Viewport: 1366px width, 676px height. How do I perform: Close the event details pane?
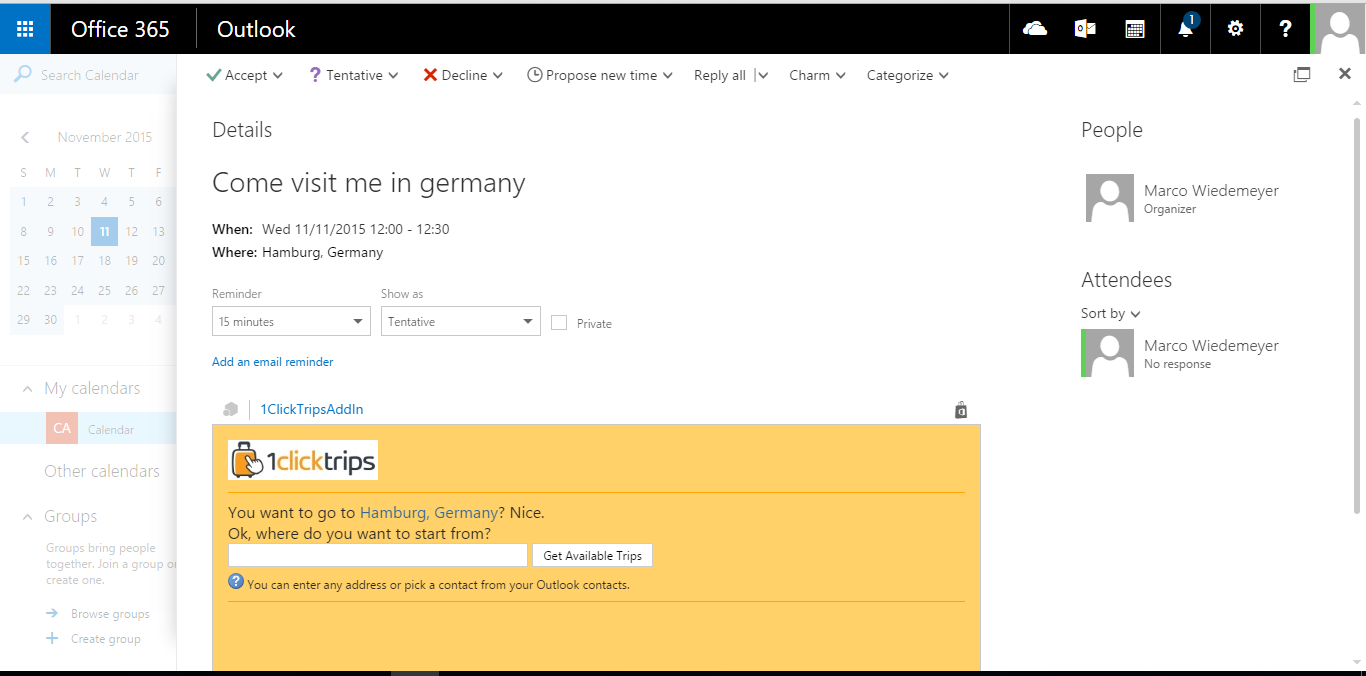pos(1345,74)
